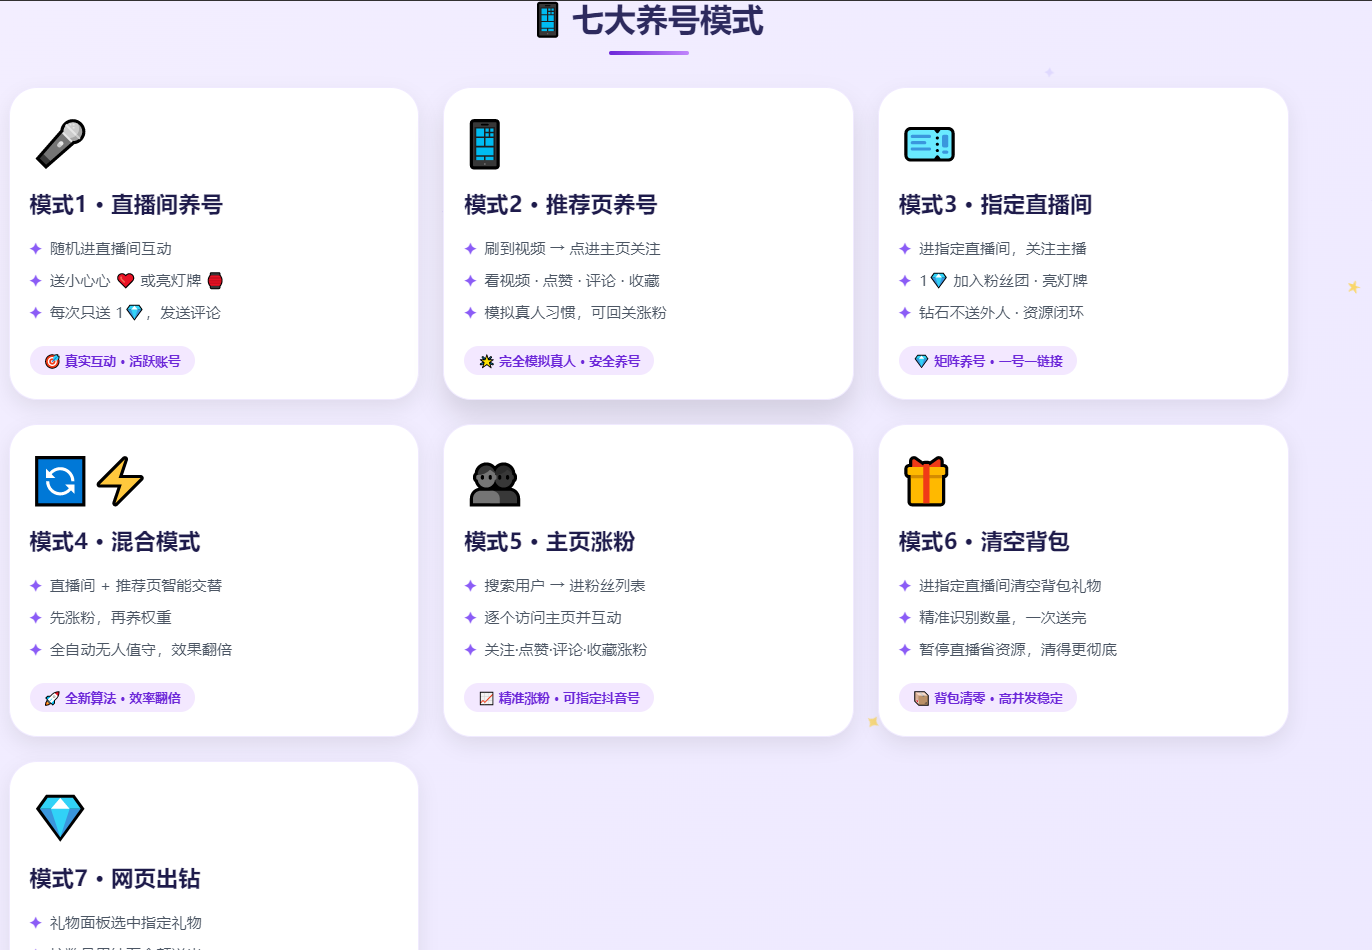Click the 模式4 • 混合模式 title
Viewport: 1372px width, 950px height.
(x=115, y=542)
